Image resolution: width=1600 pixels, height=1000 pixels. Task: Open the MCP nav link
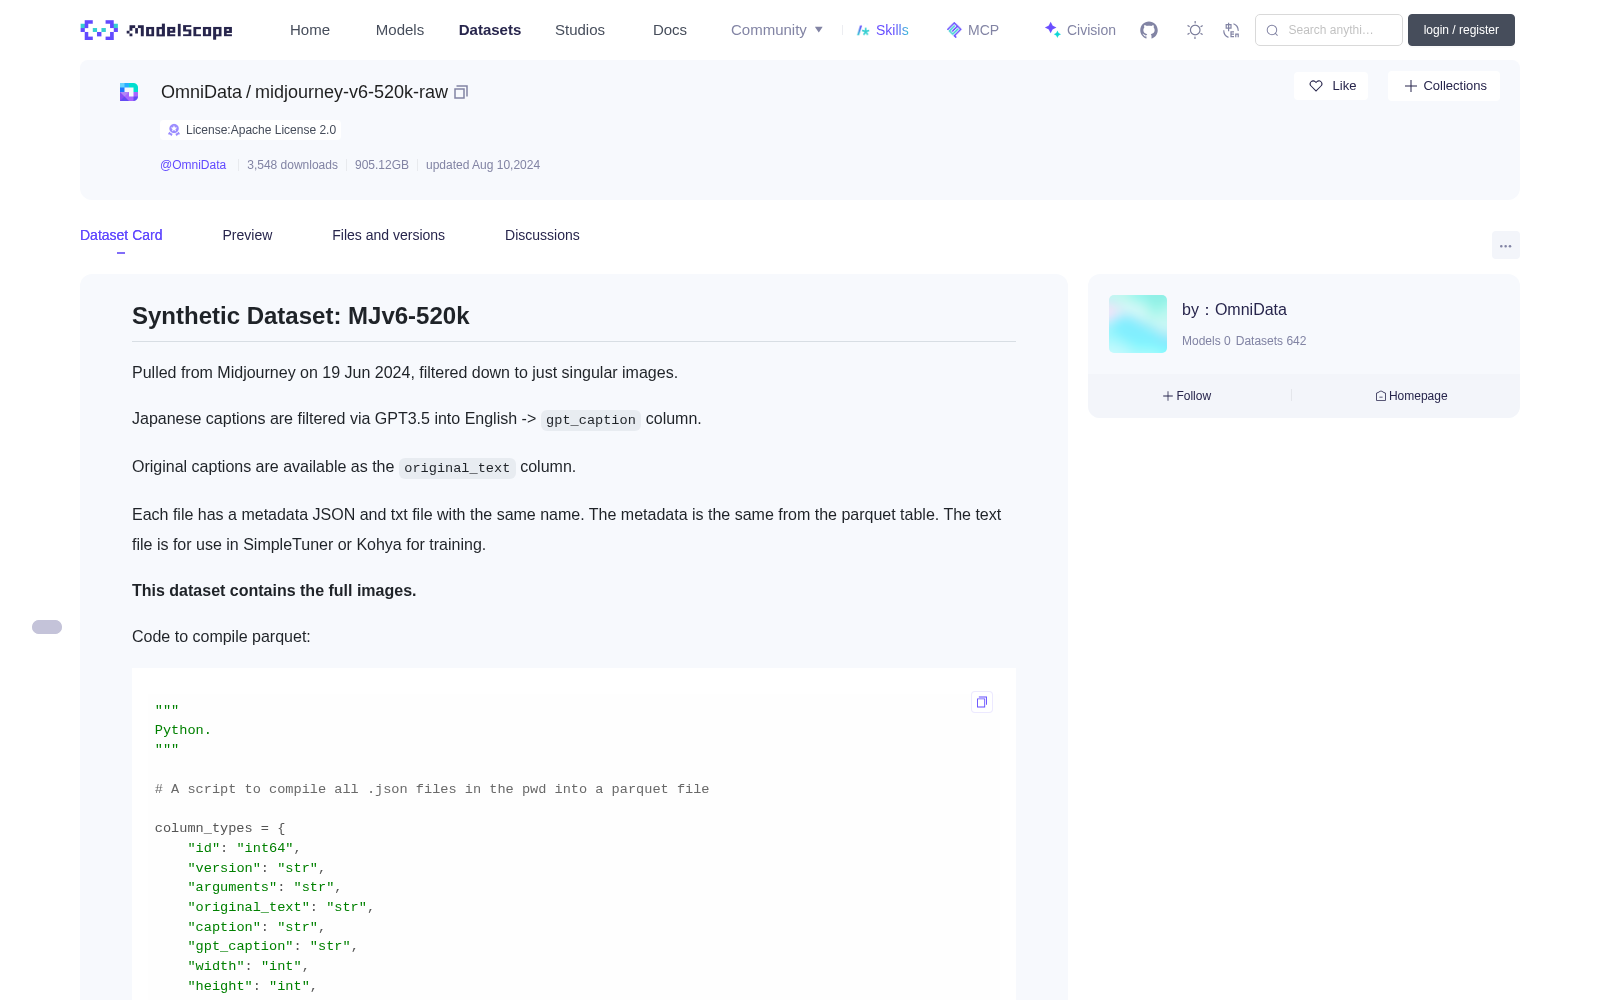click(x=973, y=30)
